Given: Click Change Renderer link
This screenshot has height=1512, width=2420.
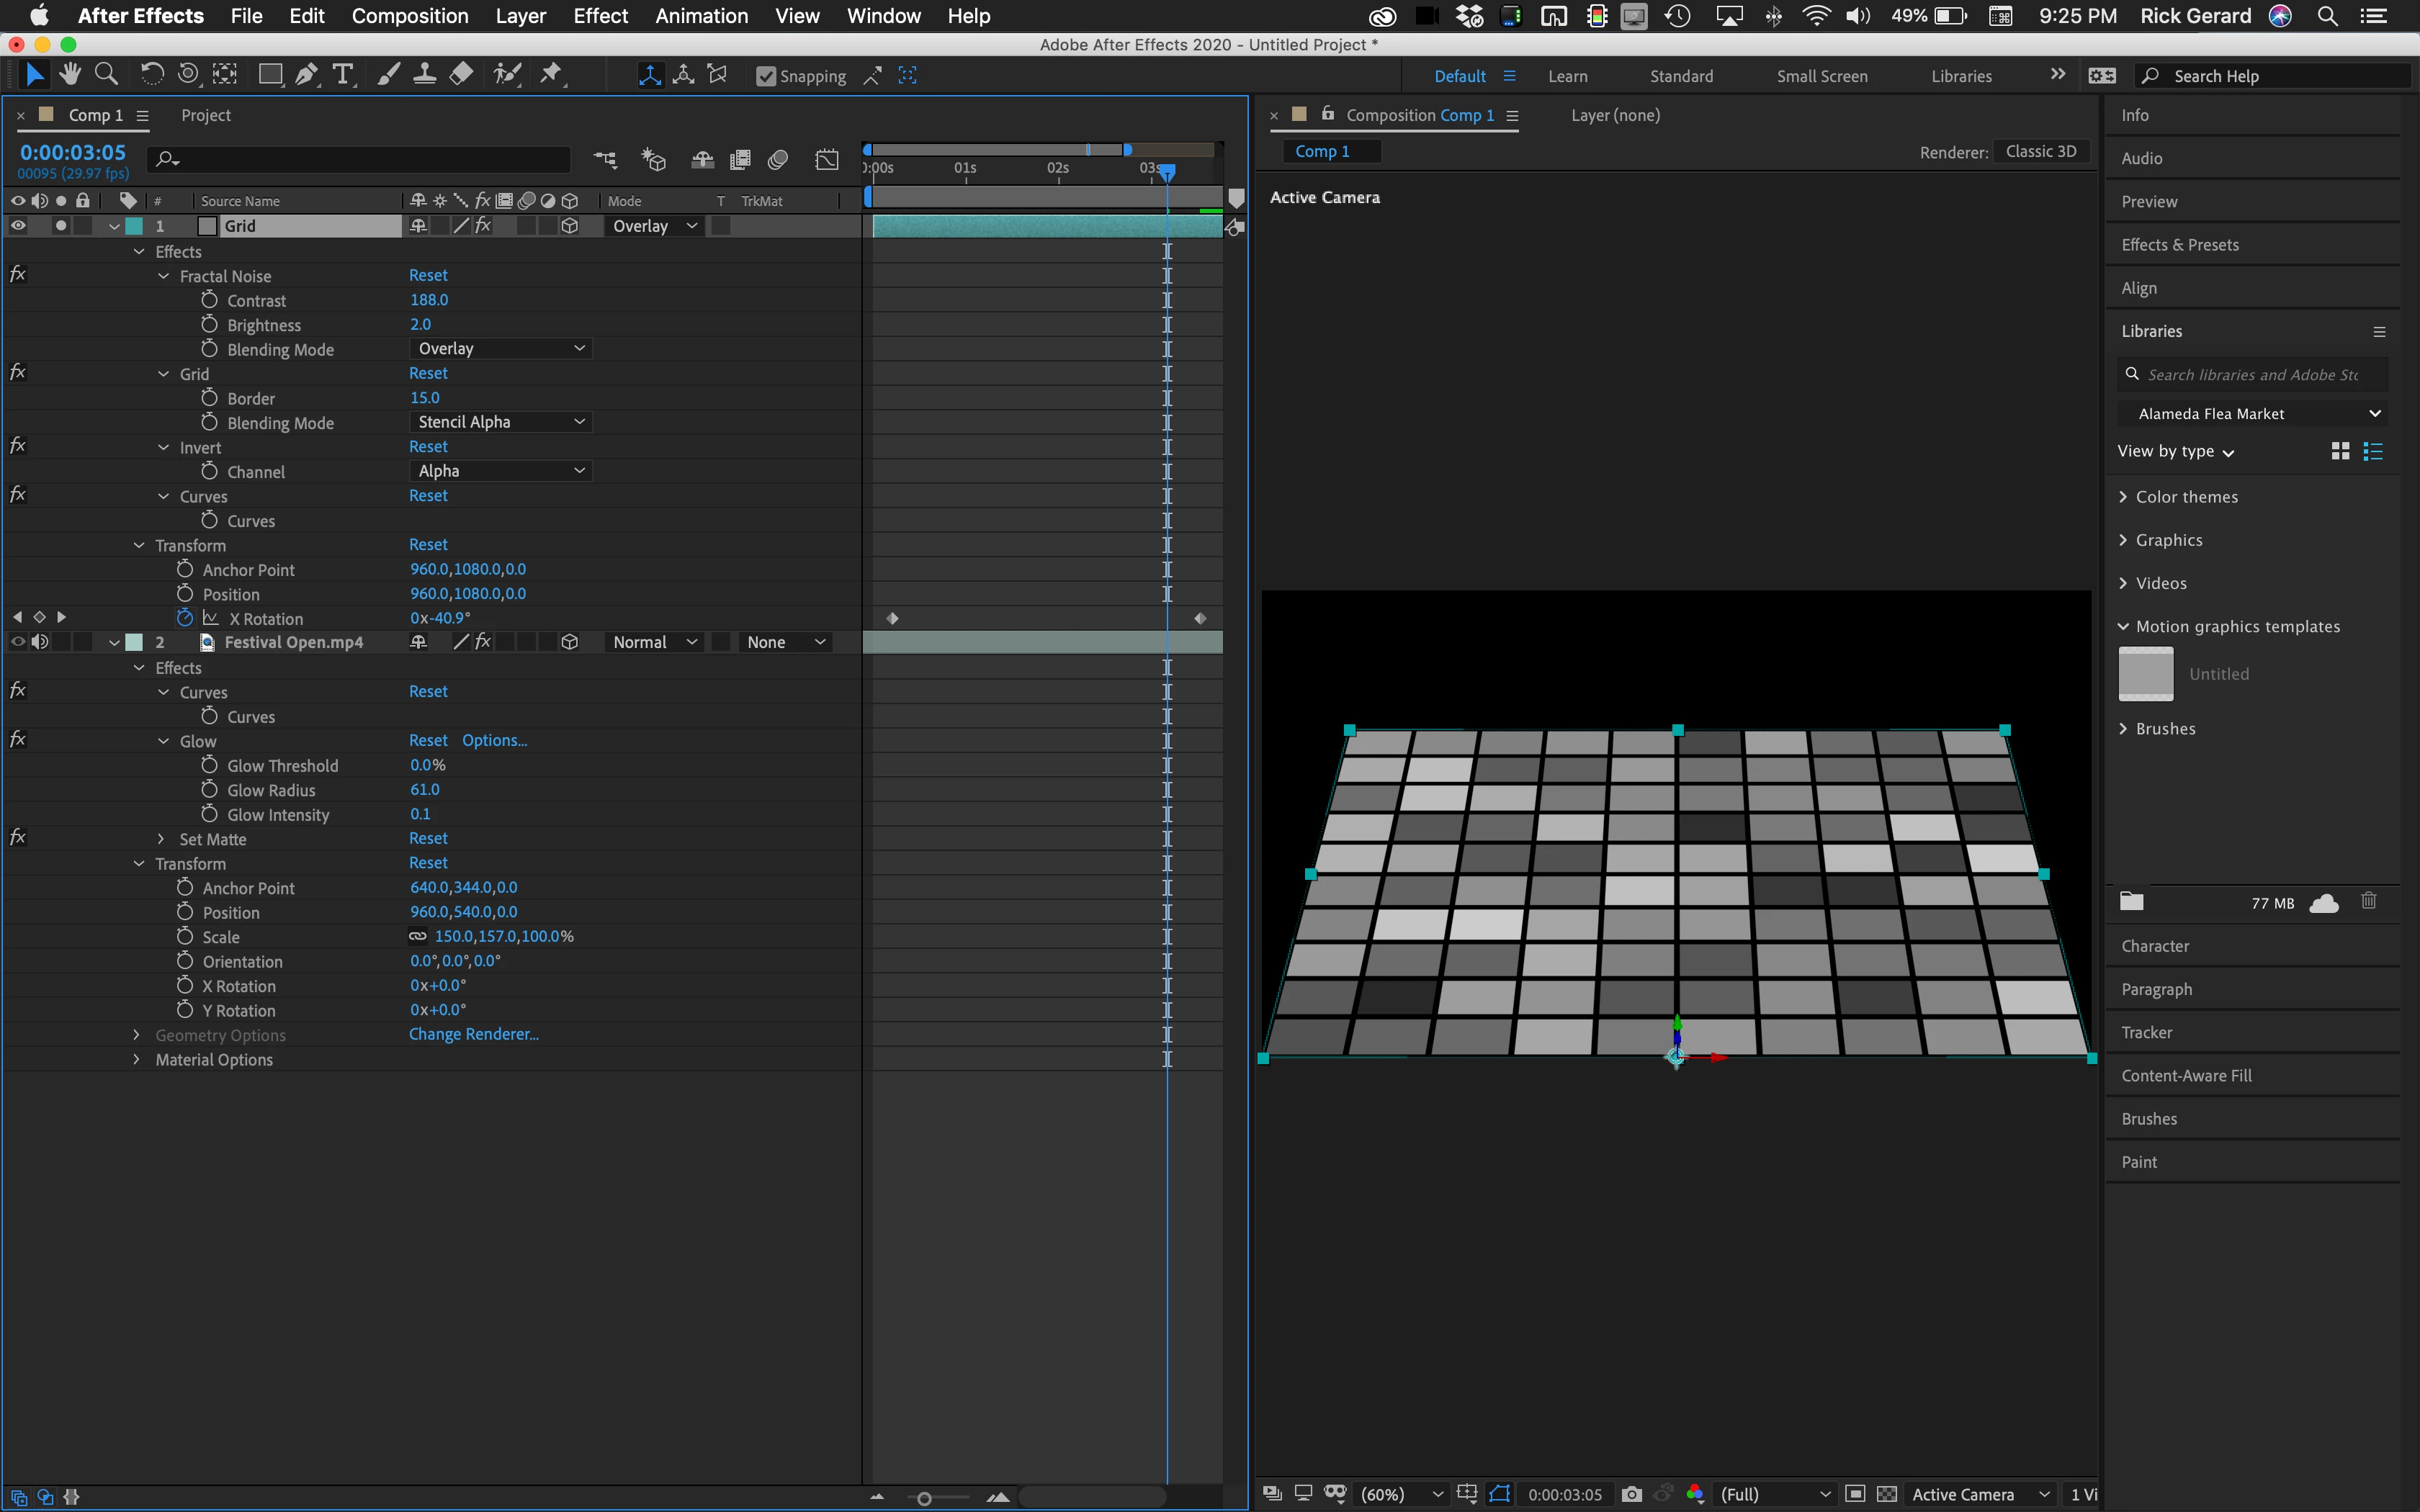Looking at the screenshot, I should click(473, 1034).
